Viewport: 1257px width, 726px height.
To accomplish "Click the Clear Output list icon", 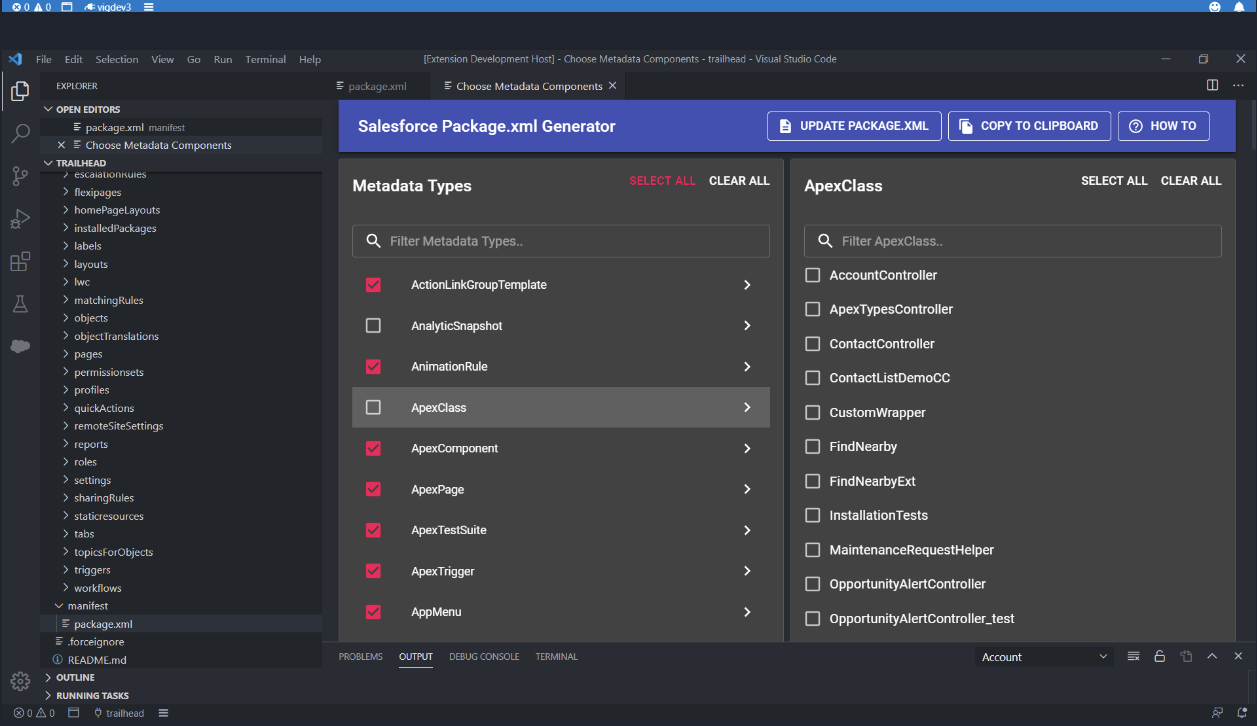I will point(1133,657).
